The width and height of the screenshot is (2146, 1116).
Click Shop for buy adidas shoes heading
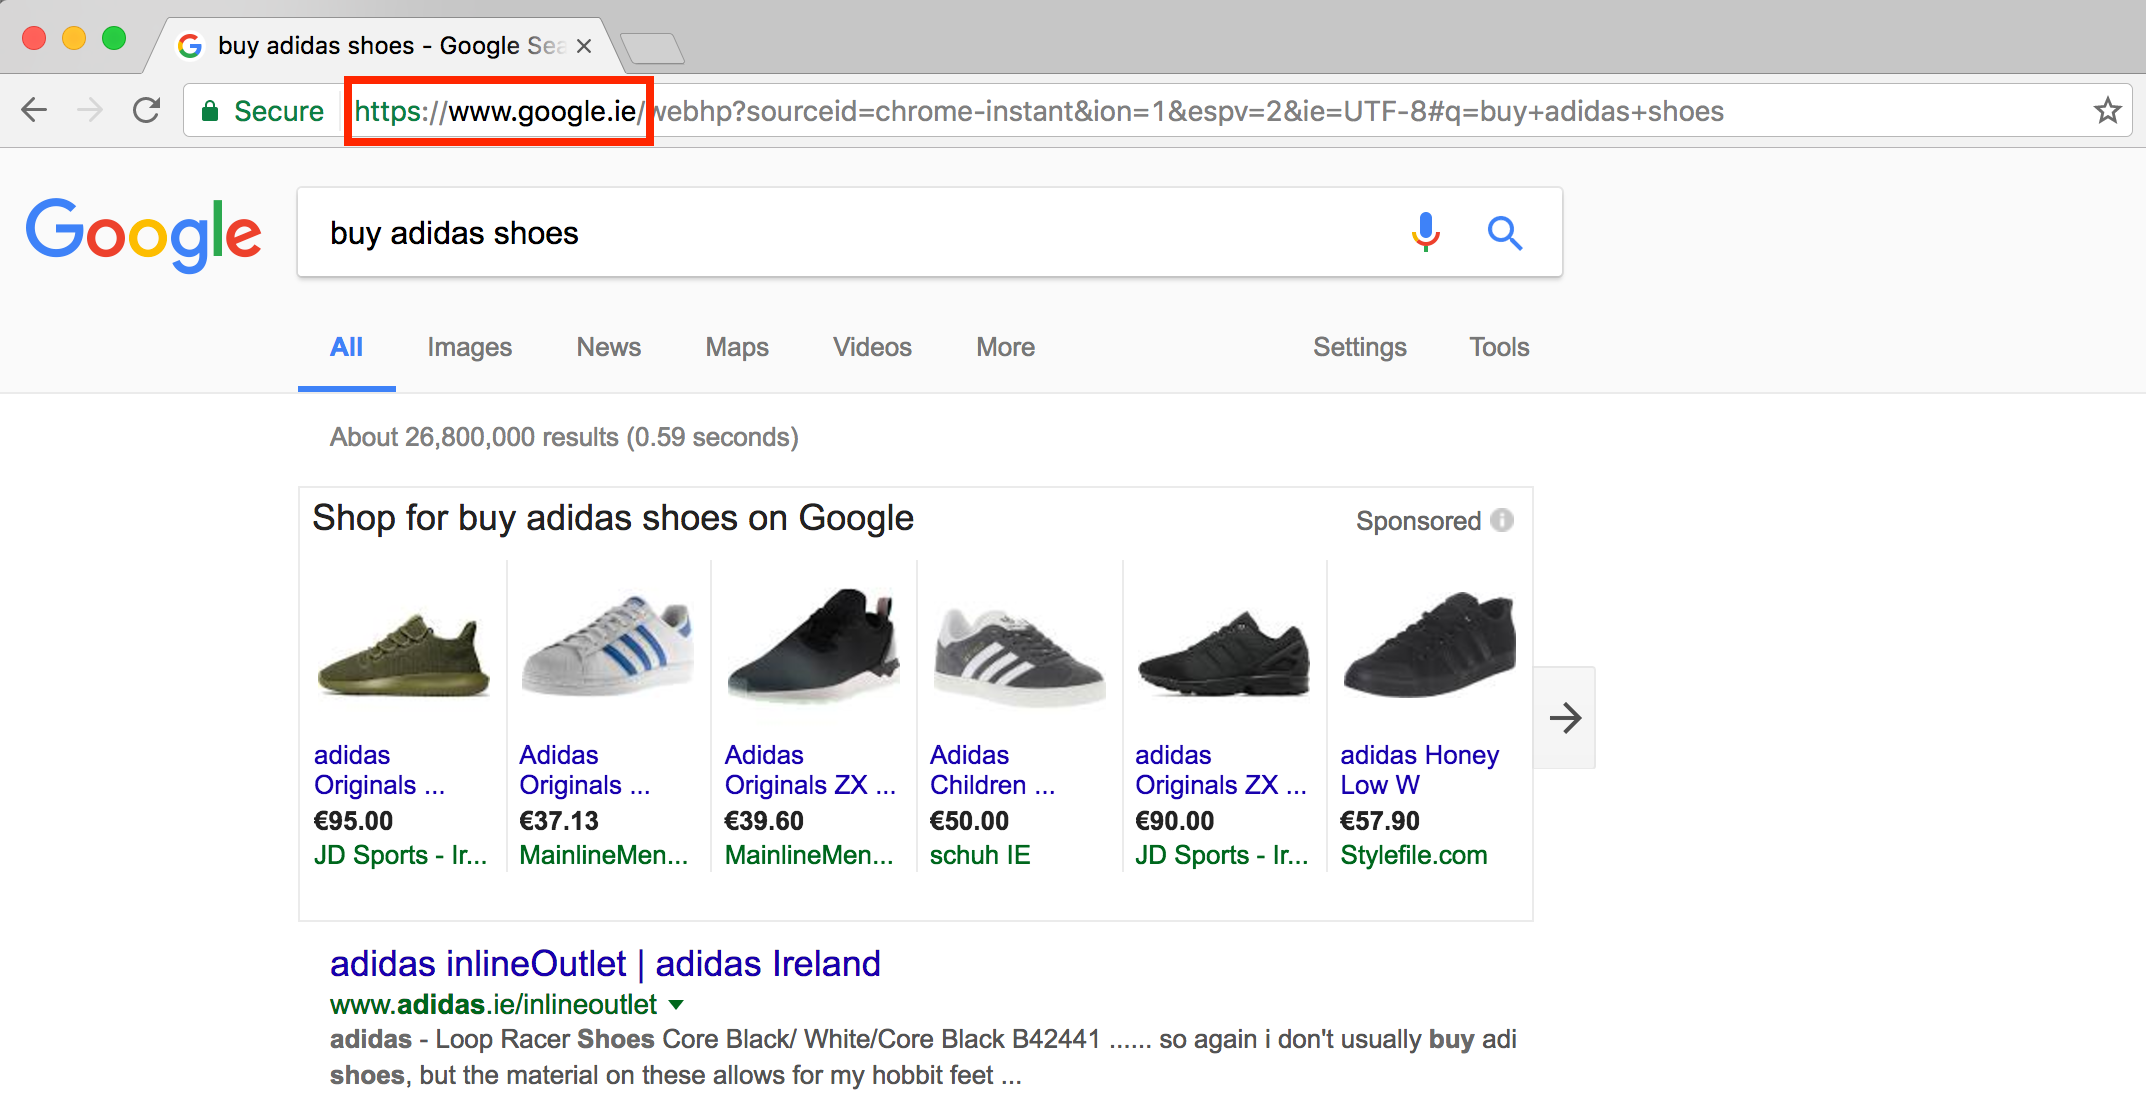(x=613, y=518)
